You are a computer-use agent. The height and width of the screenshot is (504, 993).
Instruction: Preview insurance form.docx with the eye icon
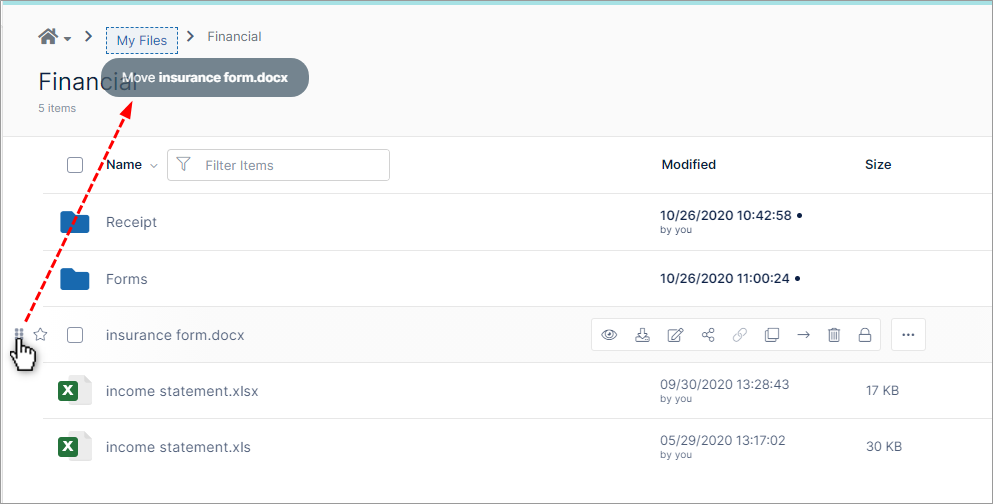(x=610, y=335)
